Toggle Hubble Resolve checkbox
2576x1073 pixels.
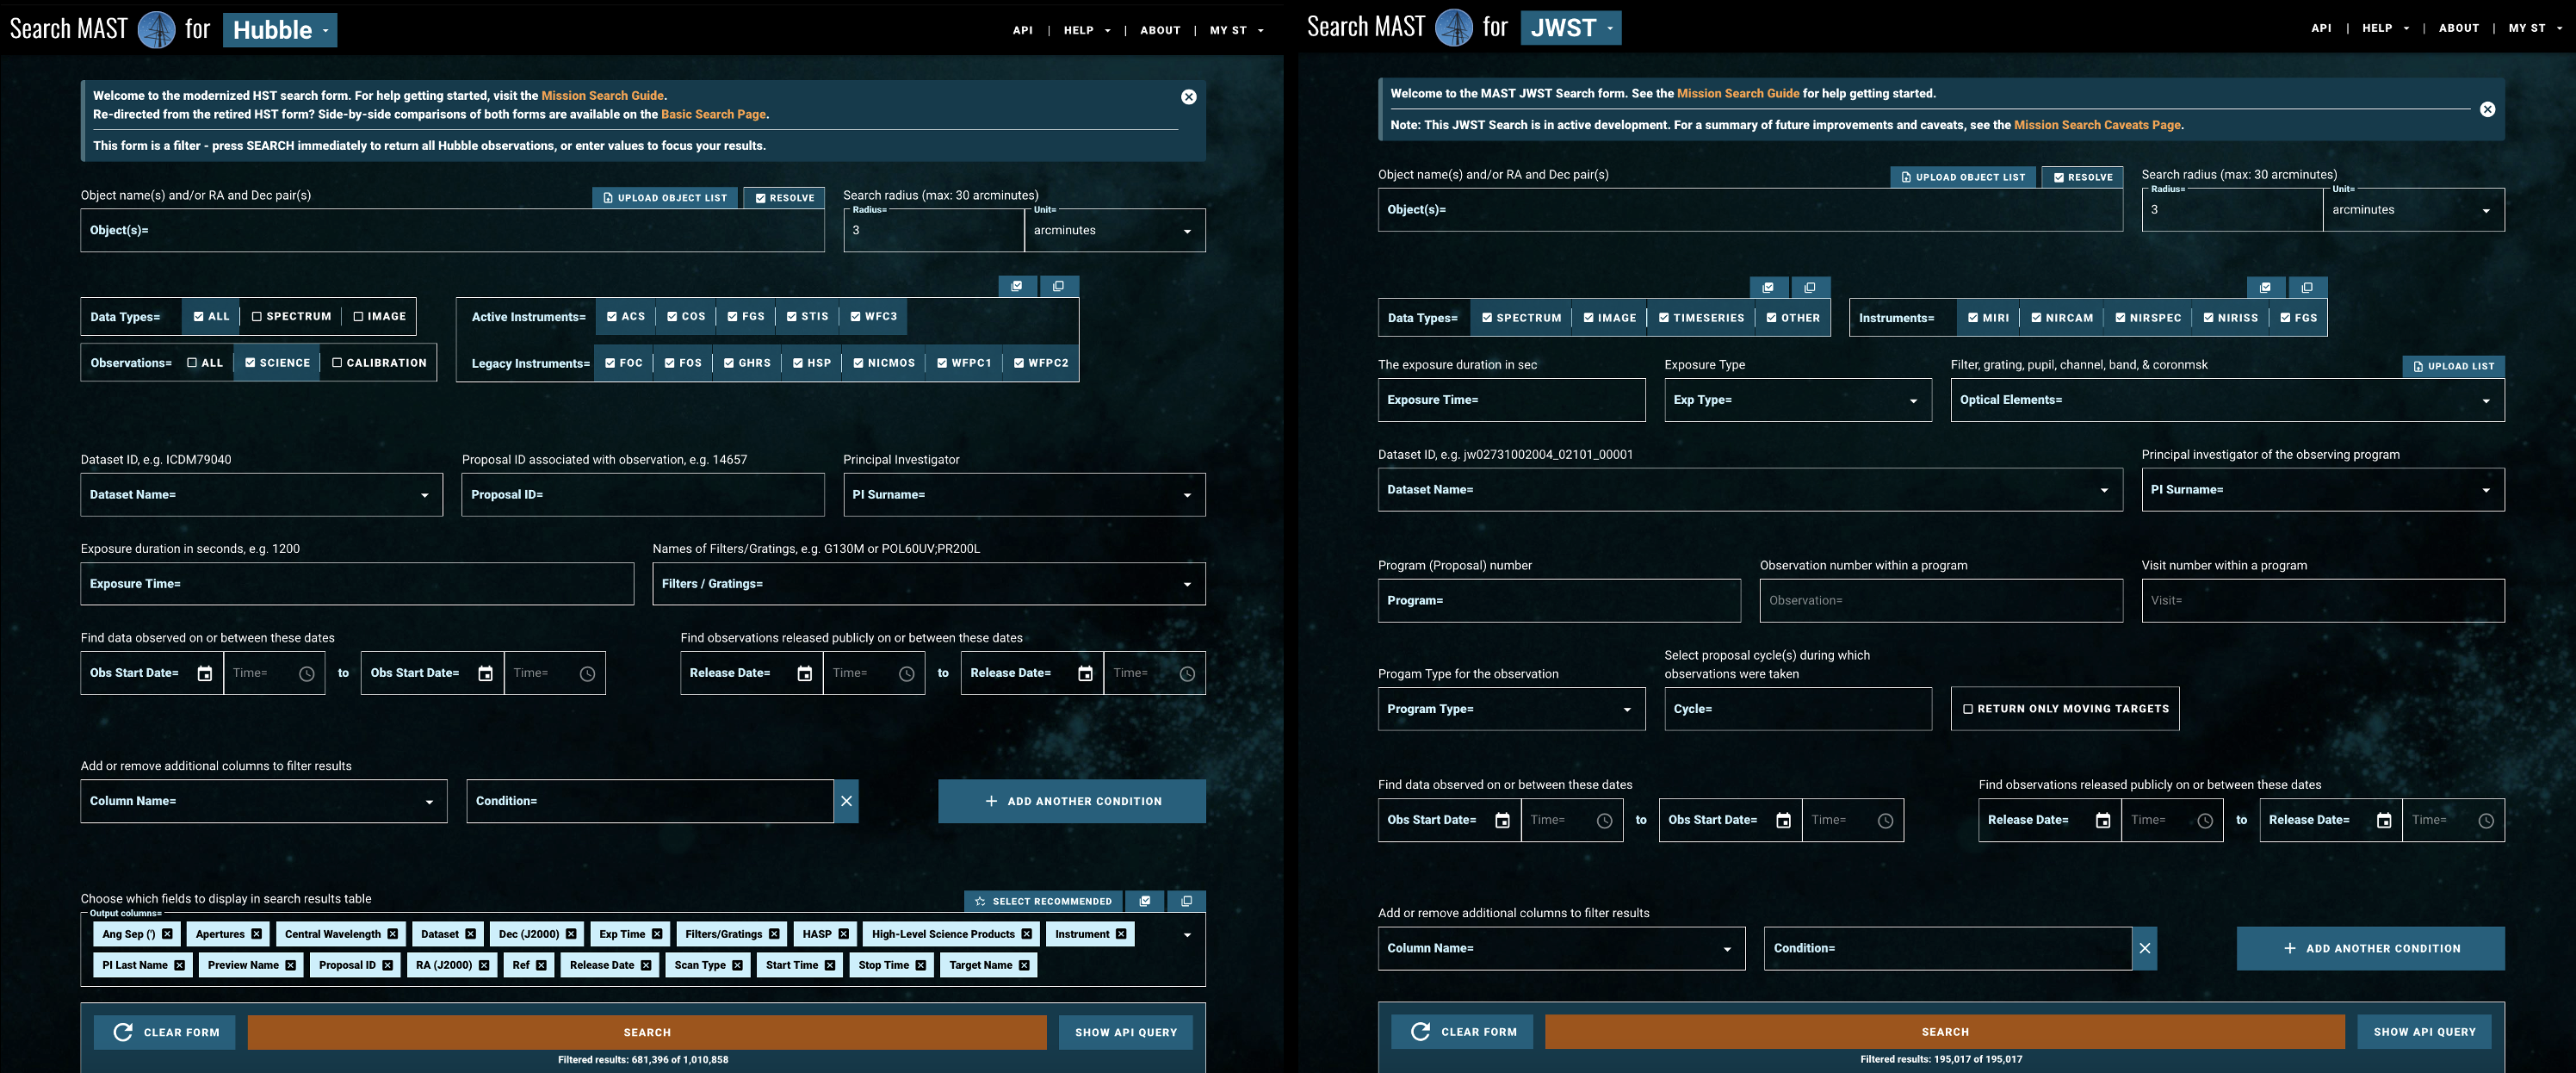pos(785,198)
